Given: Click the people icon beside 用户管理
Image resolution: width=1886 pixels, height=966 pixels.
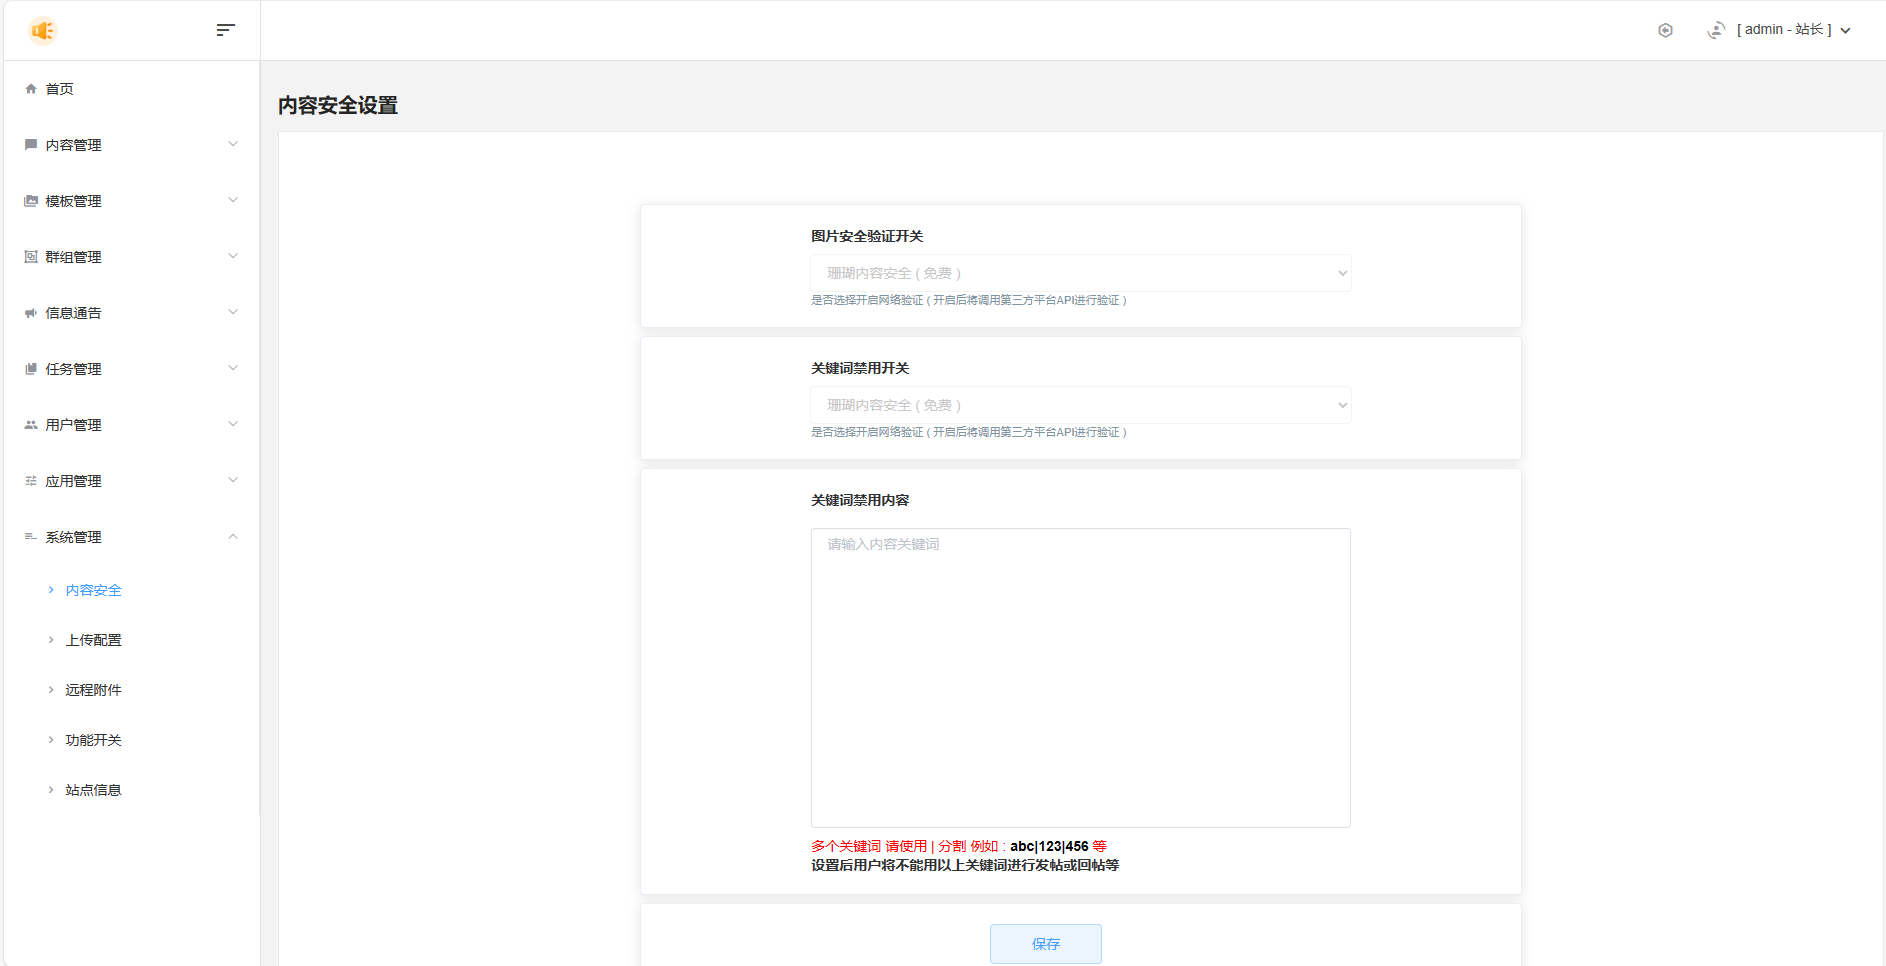Looking at the screenshot, I should 31,425.
